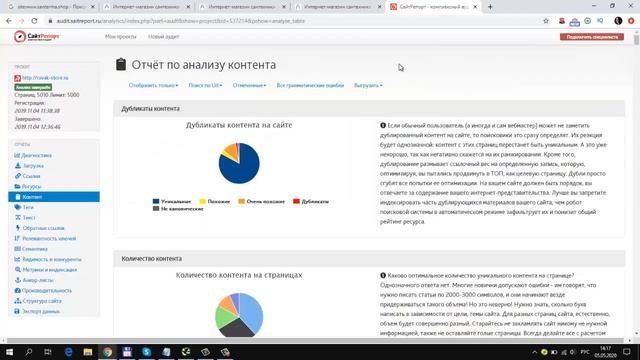Select the highlighted Контент sidebar item
Viewport: 640px width, 360px height.
pyautogui.click(x=54, y=197)
